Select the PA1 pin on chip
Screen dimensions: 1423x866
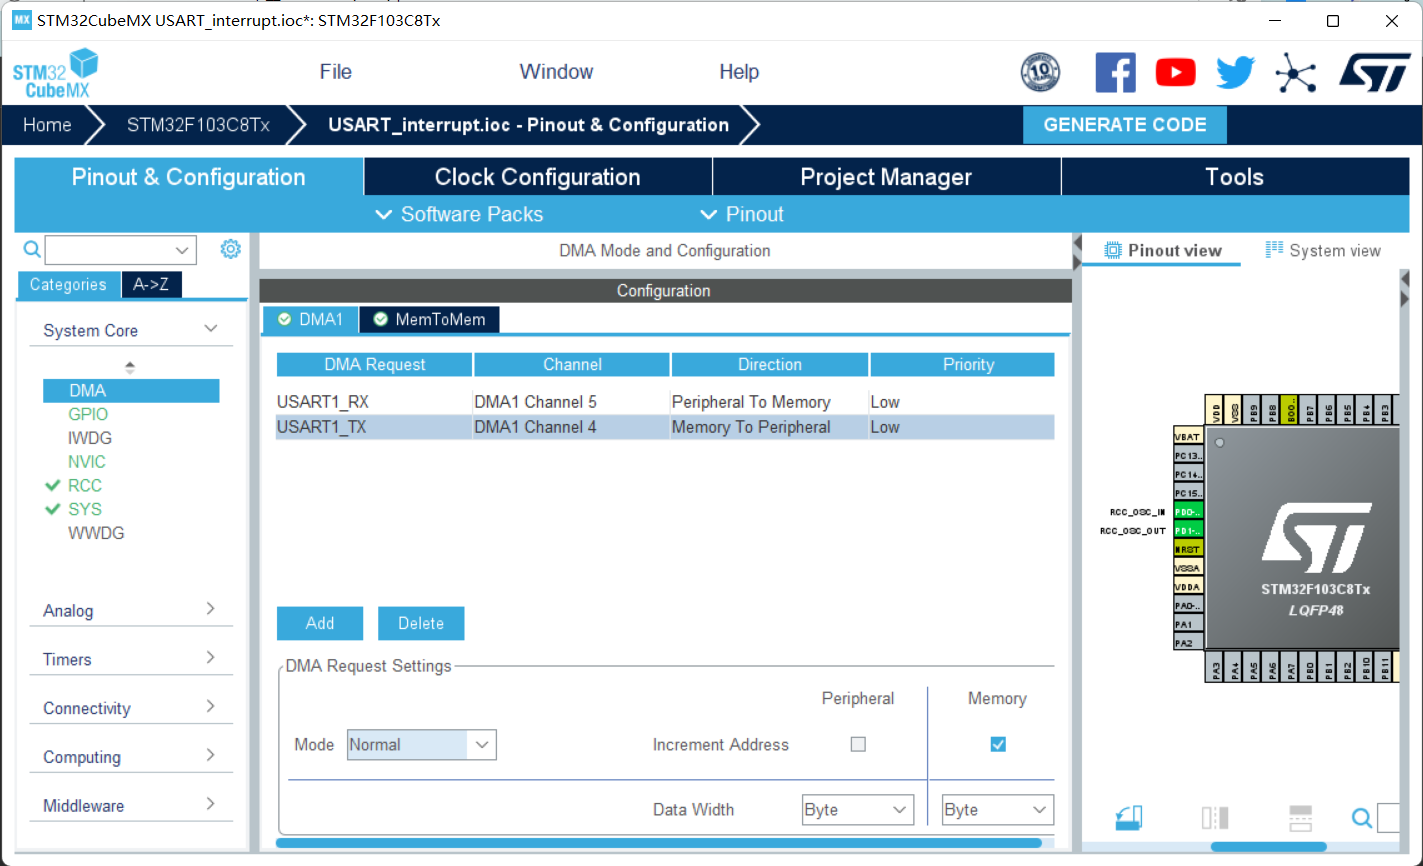tap(1188, 625)
